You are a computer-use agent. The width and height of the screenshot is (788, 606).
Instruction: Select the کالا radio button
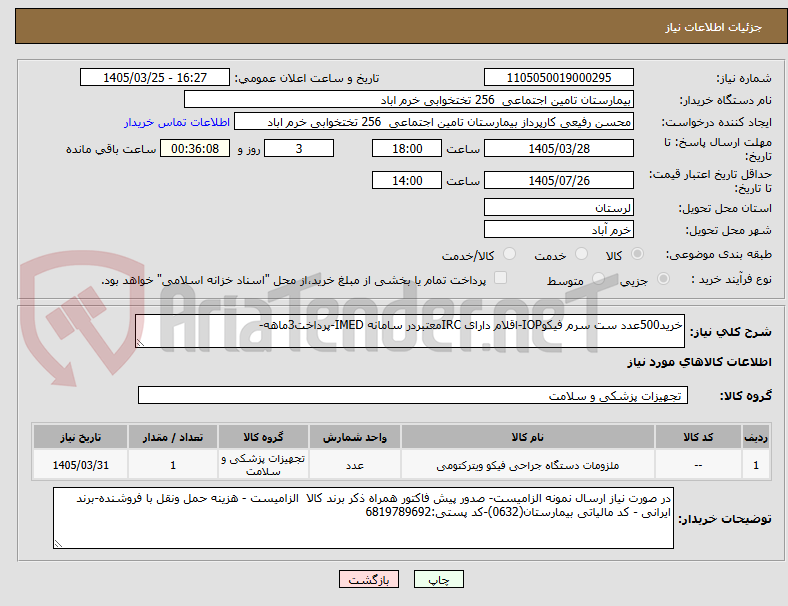637,254
